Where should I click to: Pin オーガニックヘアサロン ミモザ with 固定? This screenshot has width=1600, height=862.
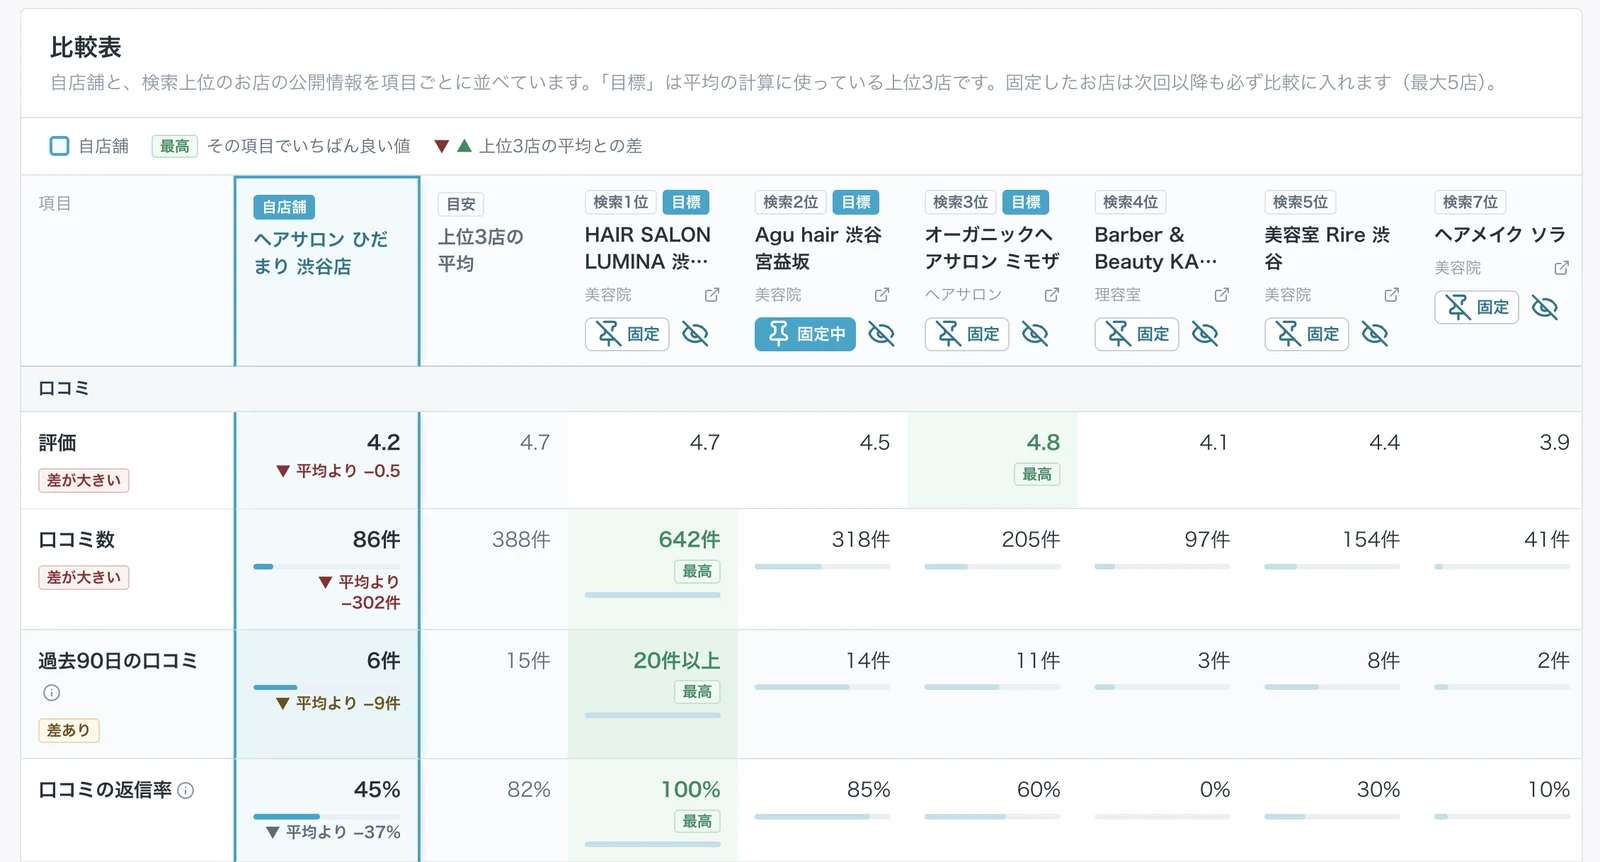click(x=967, y=334)
